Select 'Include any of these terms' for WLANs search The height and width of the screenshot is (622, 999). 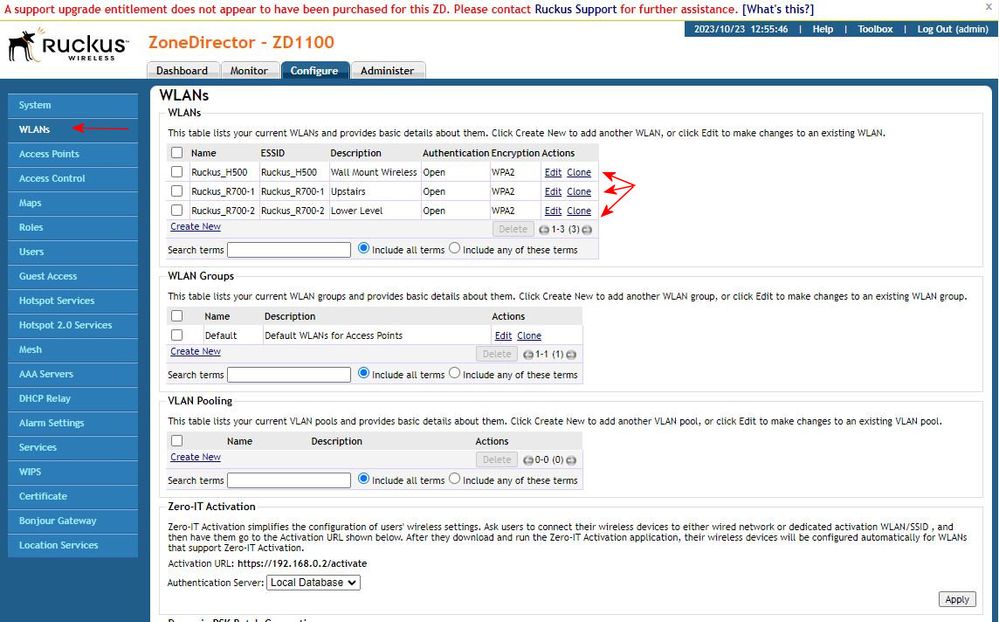click(455, 249)
